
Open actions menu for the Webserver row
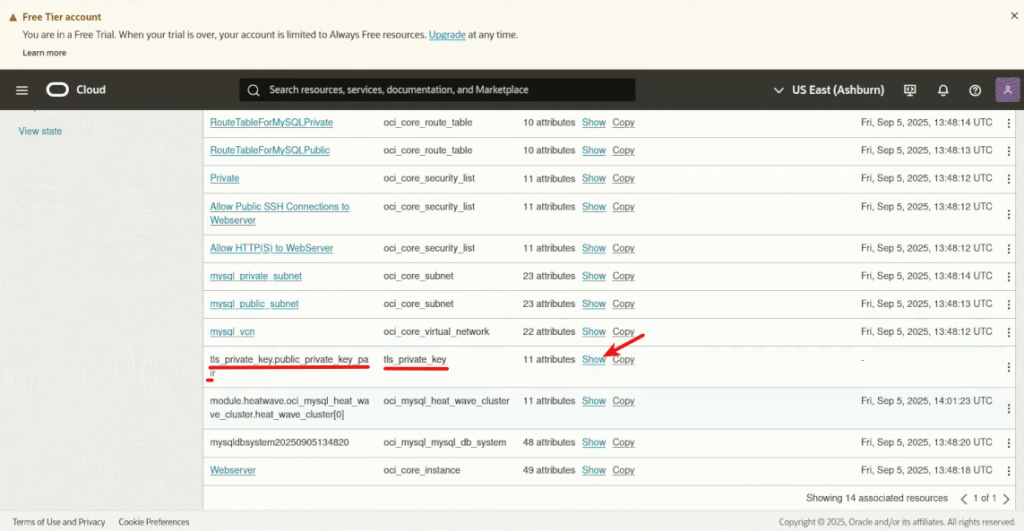tap(1008, 470)
